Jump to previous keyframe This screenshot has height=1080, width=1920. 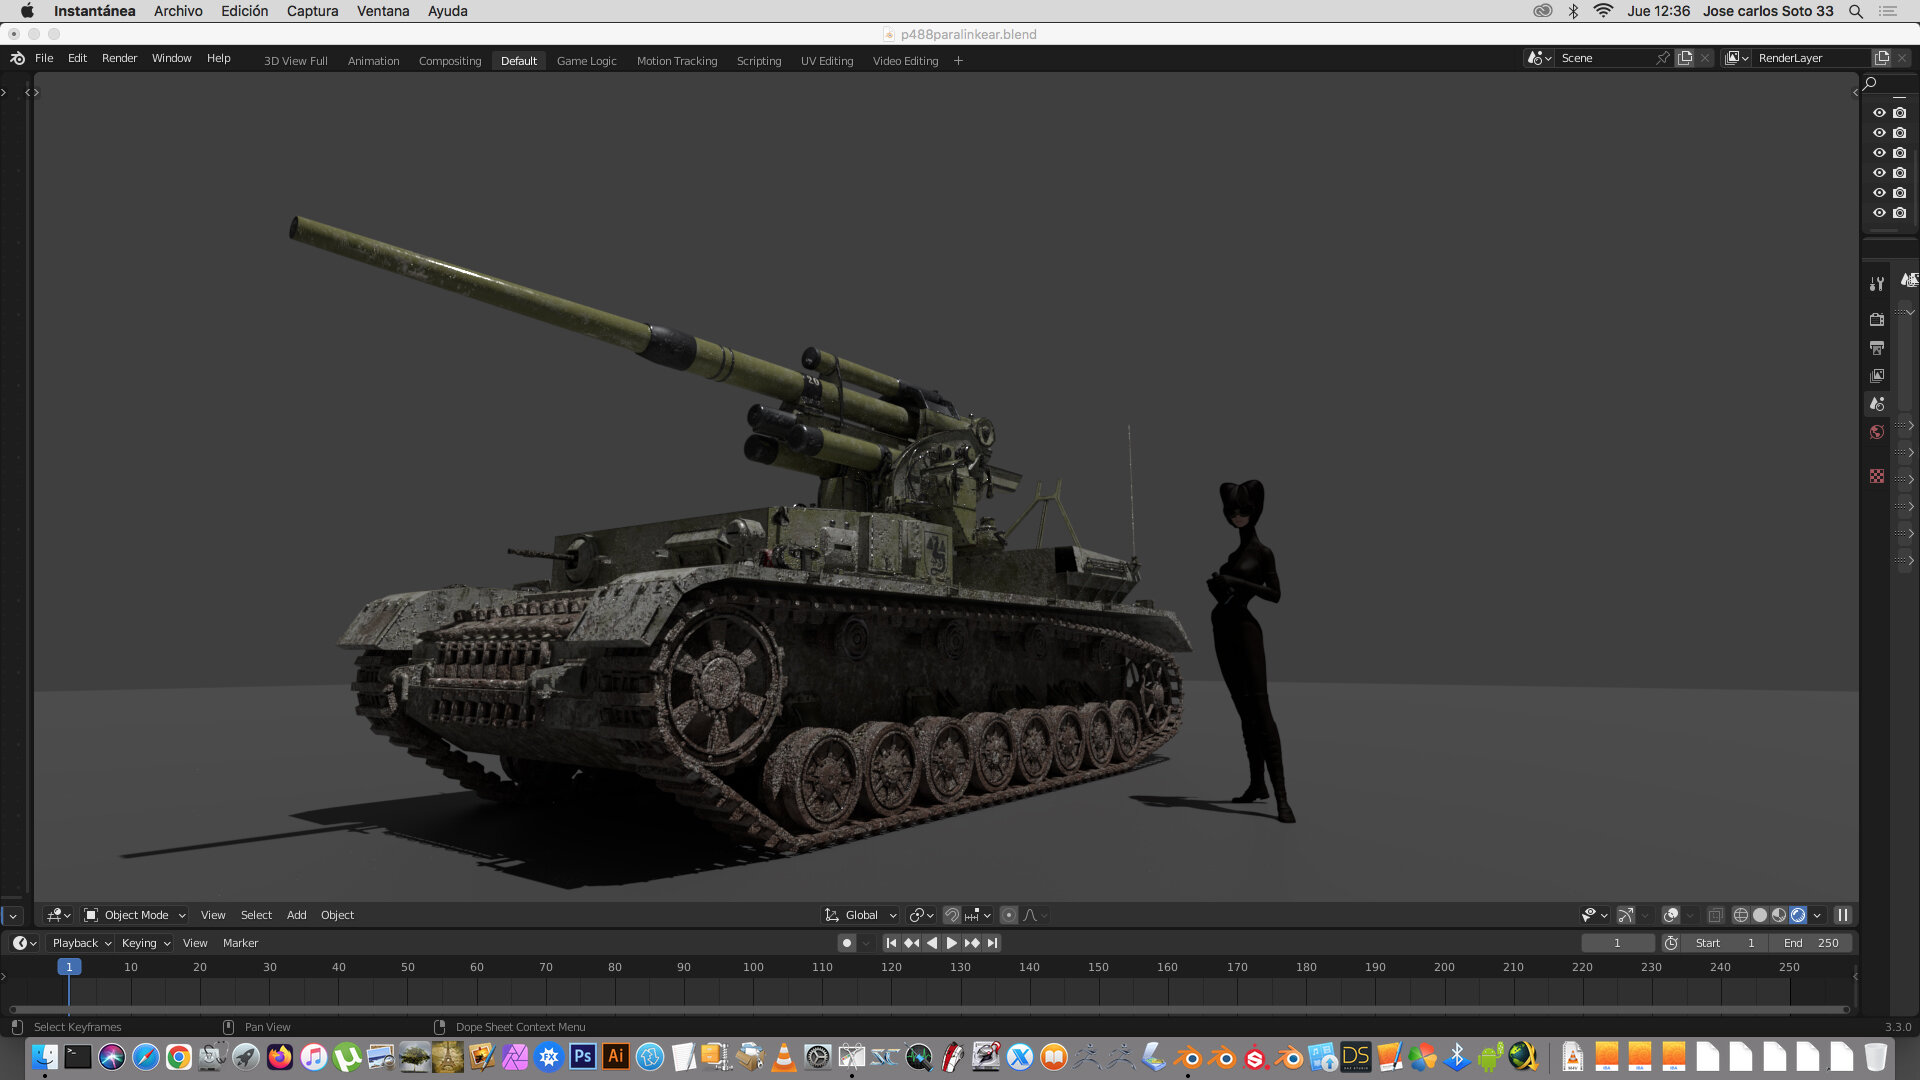pyautogui.click(x=911, y=943)
